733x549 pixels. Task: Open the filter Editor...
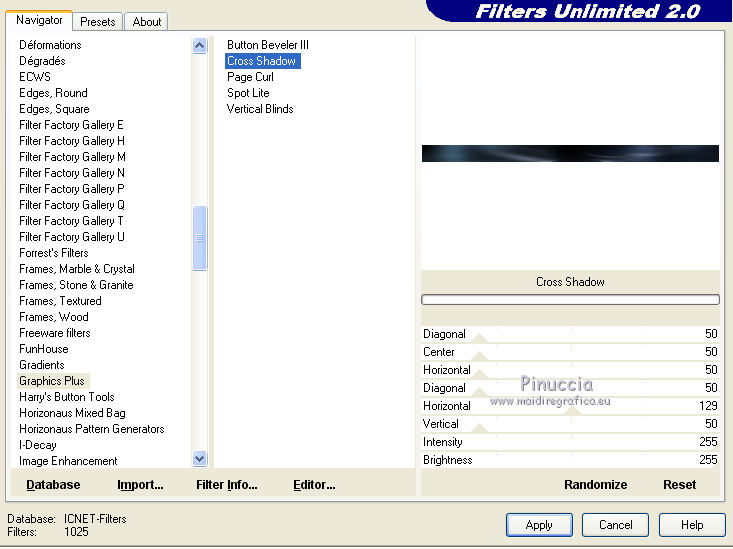pos(314,485)
